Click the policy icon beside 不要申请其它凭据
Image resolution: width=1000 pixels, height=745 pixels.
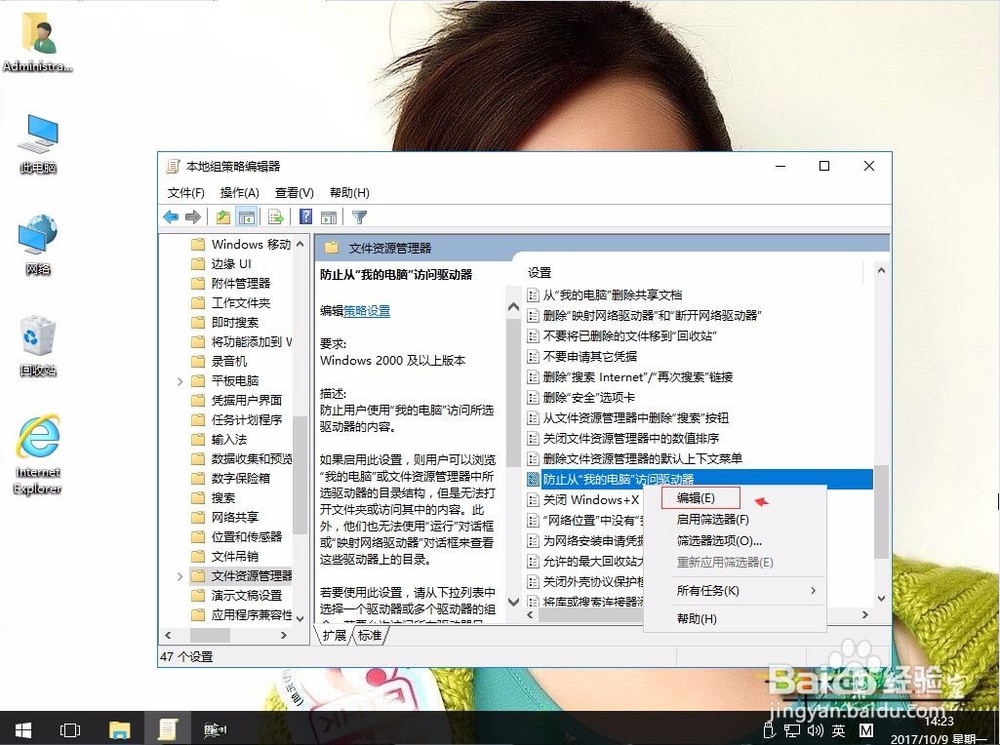coord(533,357)
